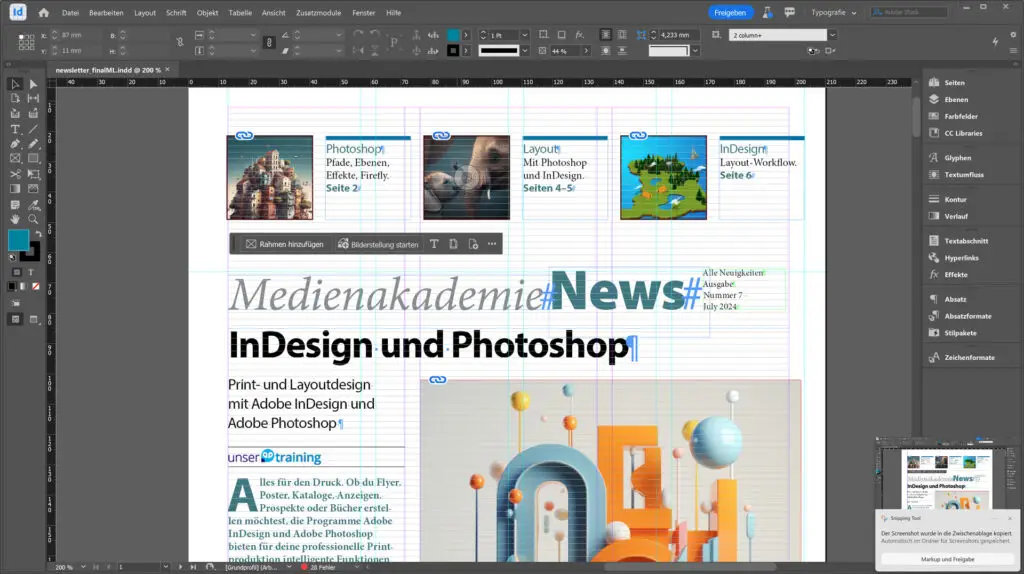1024x574 pixels.
Task: Open the Schrift menu
Action: tap(176, 12)
